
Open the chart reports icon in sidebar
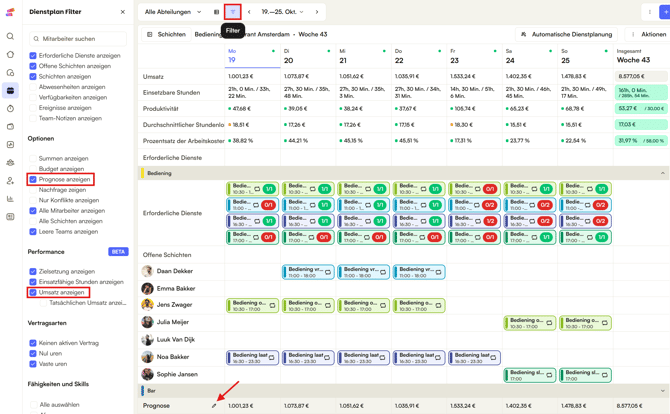point(10,199)
